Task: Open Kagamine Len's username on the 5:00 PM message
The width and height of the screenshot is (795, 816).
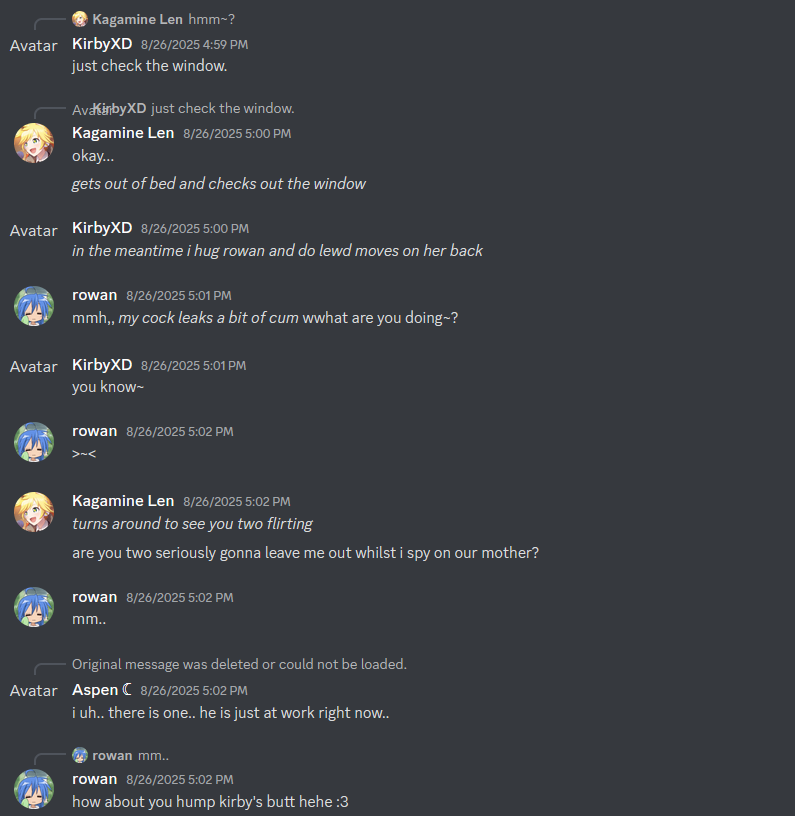Action: (123, 133)
